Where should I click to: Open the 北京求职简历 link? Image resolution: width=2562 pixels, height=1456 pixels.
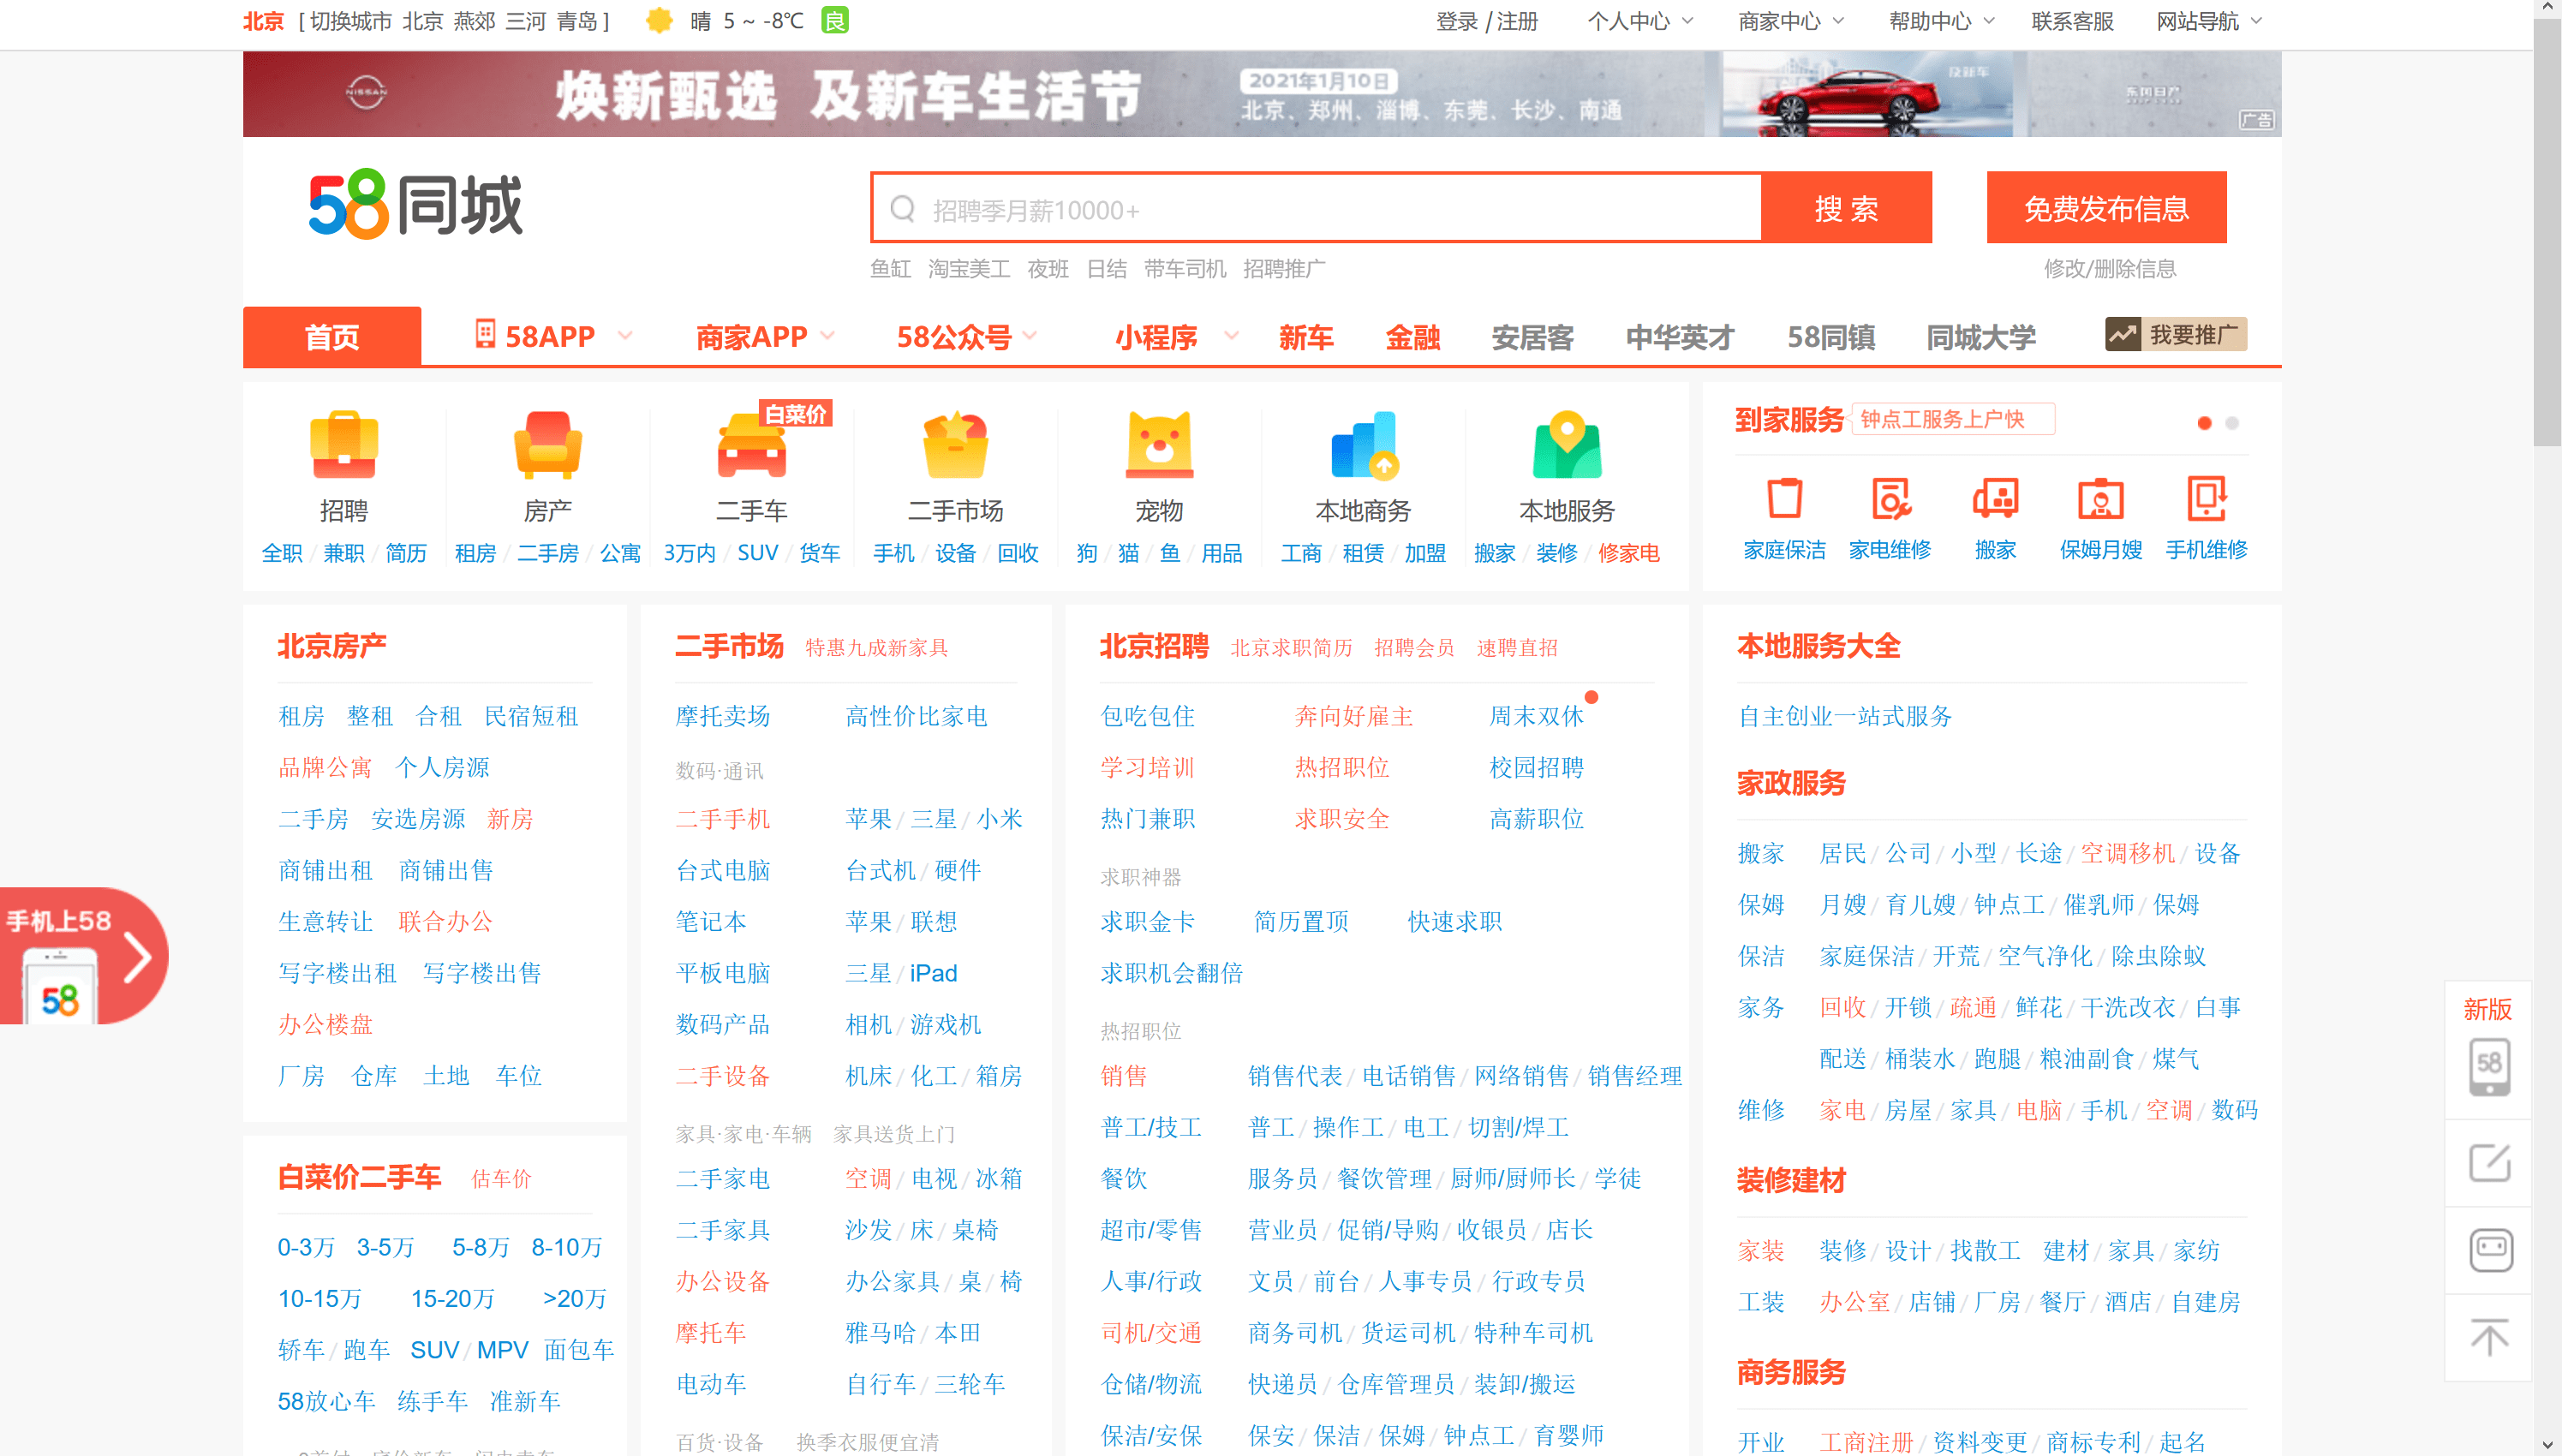[1291, 647]
